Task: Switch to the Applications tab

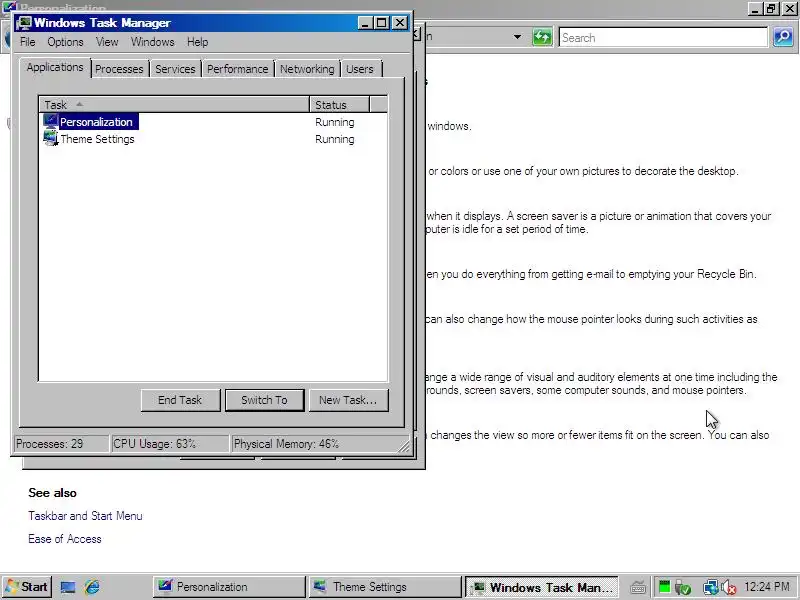Action: point(55,67)
